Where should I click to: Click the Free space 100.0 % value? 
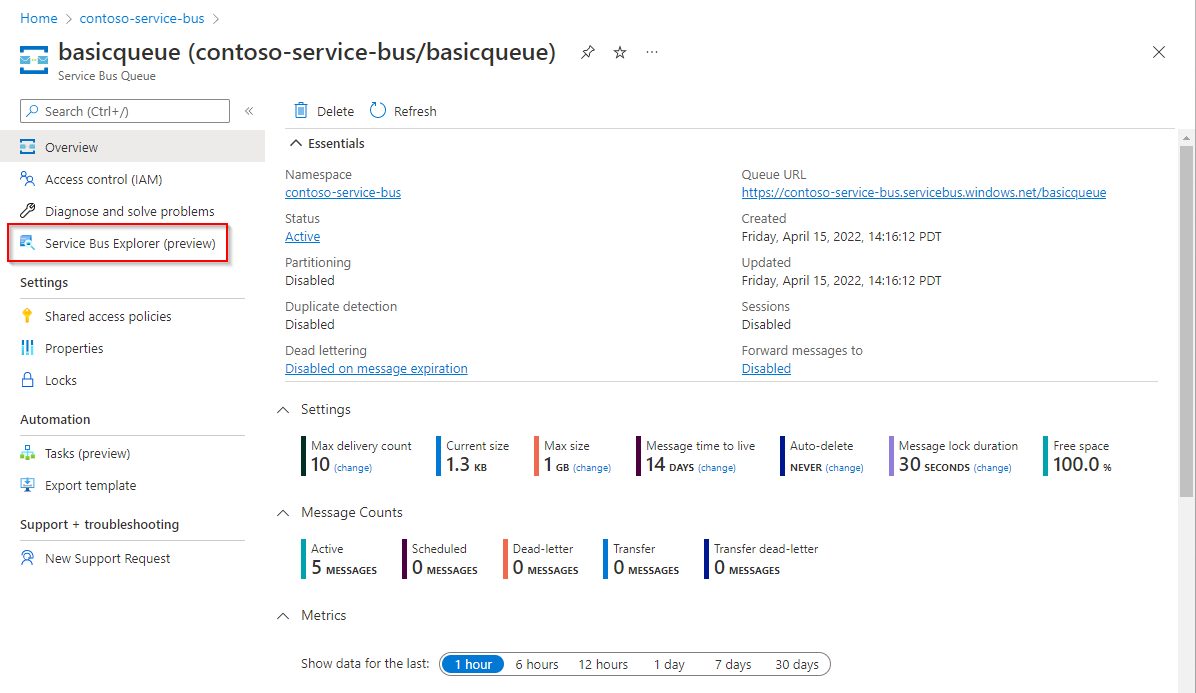(x=1082, y=465)
